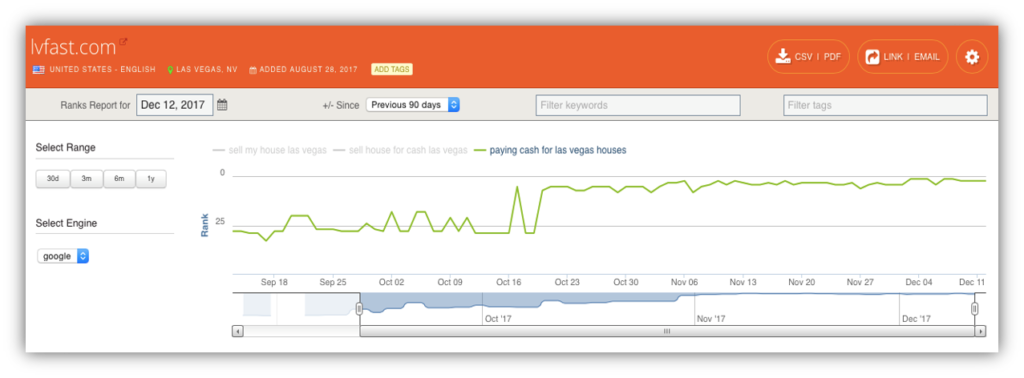Viewport: 1024px width, 378px height.
Task: Click the PDF export link
Action: click(x=832, y=57)
